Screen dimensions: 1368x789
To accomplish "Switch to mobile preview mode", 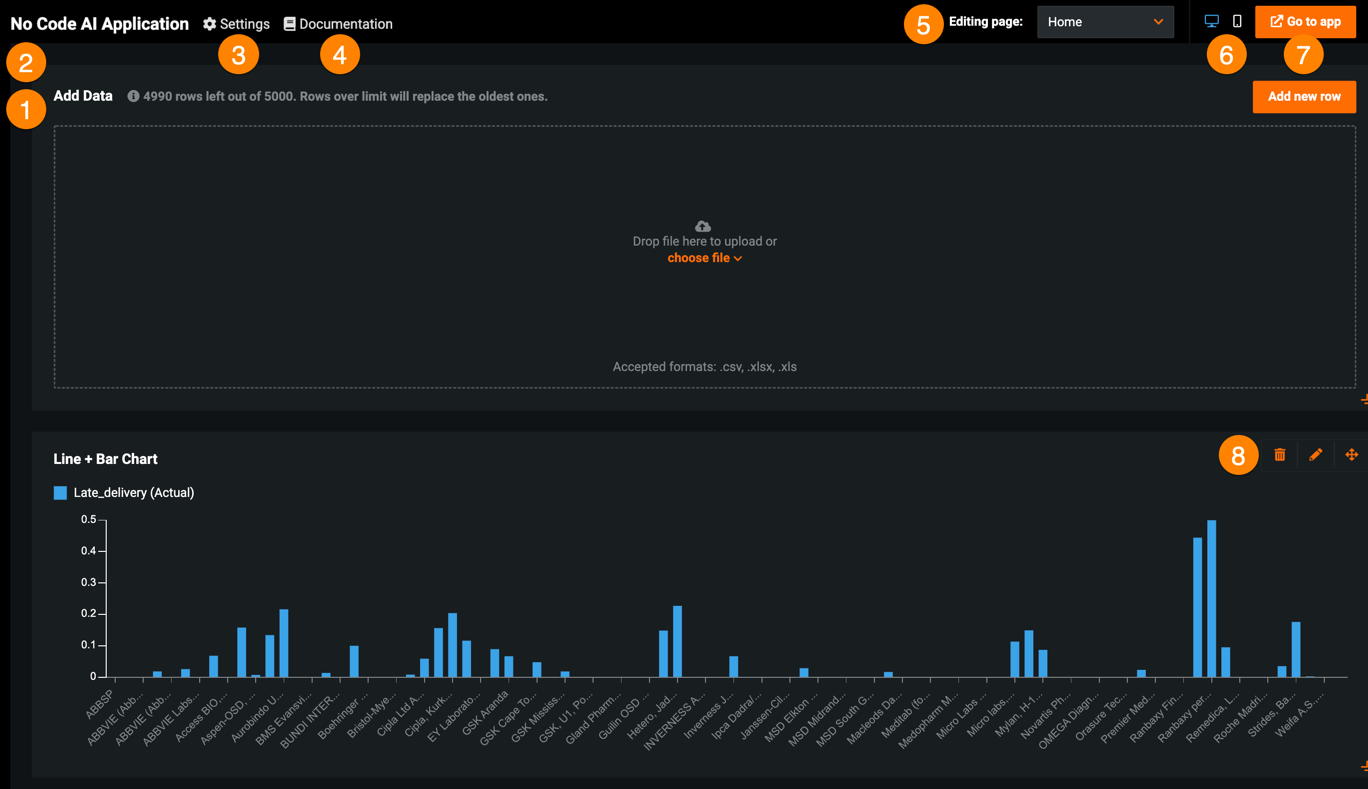I will tap(1237, 21).
